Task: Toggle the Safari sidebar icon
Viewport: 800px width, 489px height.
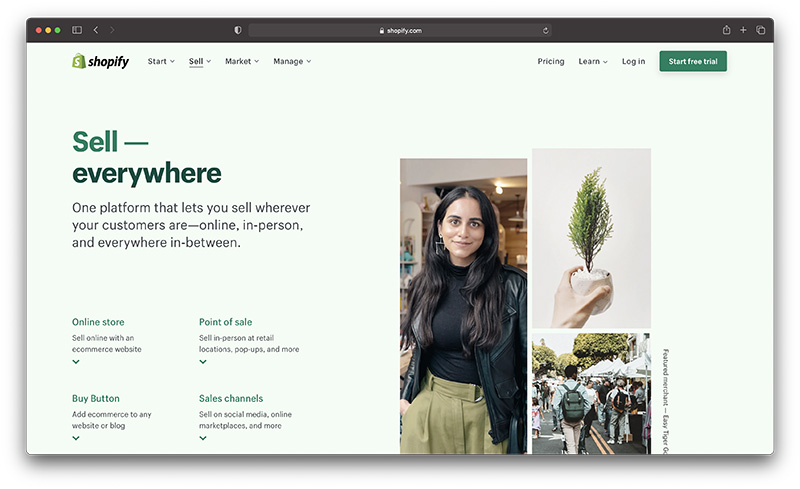Action: click(x=77, y=30)
